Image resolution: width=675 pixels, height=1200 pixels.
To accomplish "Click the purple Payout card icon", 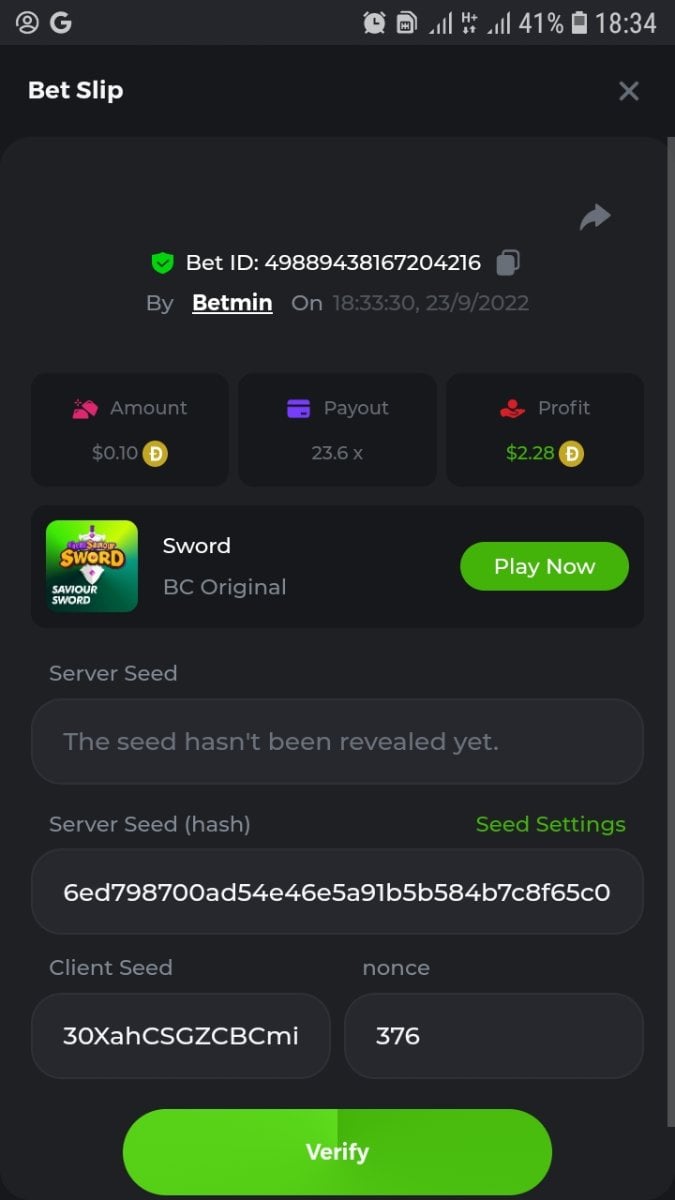I will (x=298, y=408).
